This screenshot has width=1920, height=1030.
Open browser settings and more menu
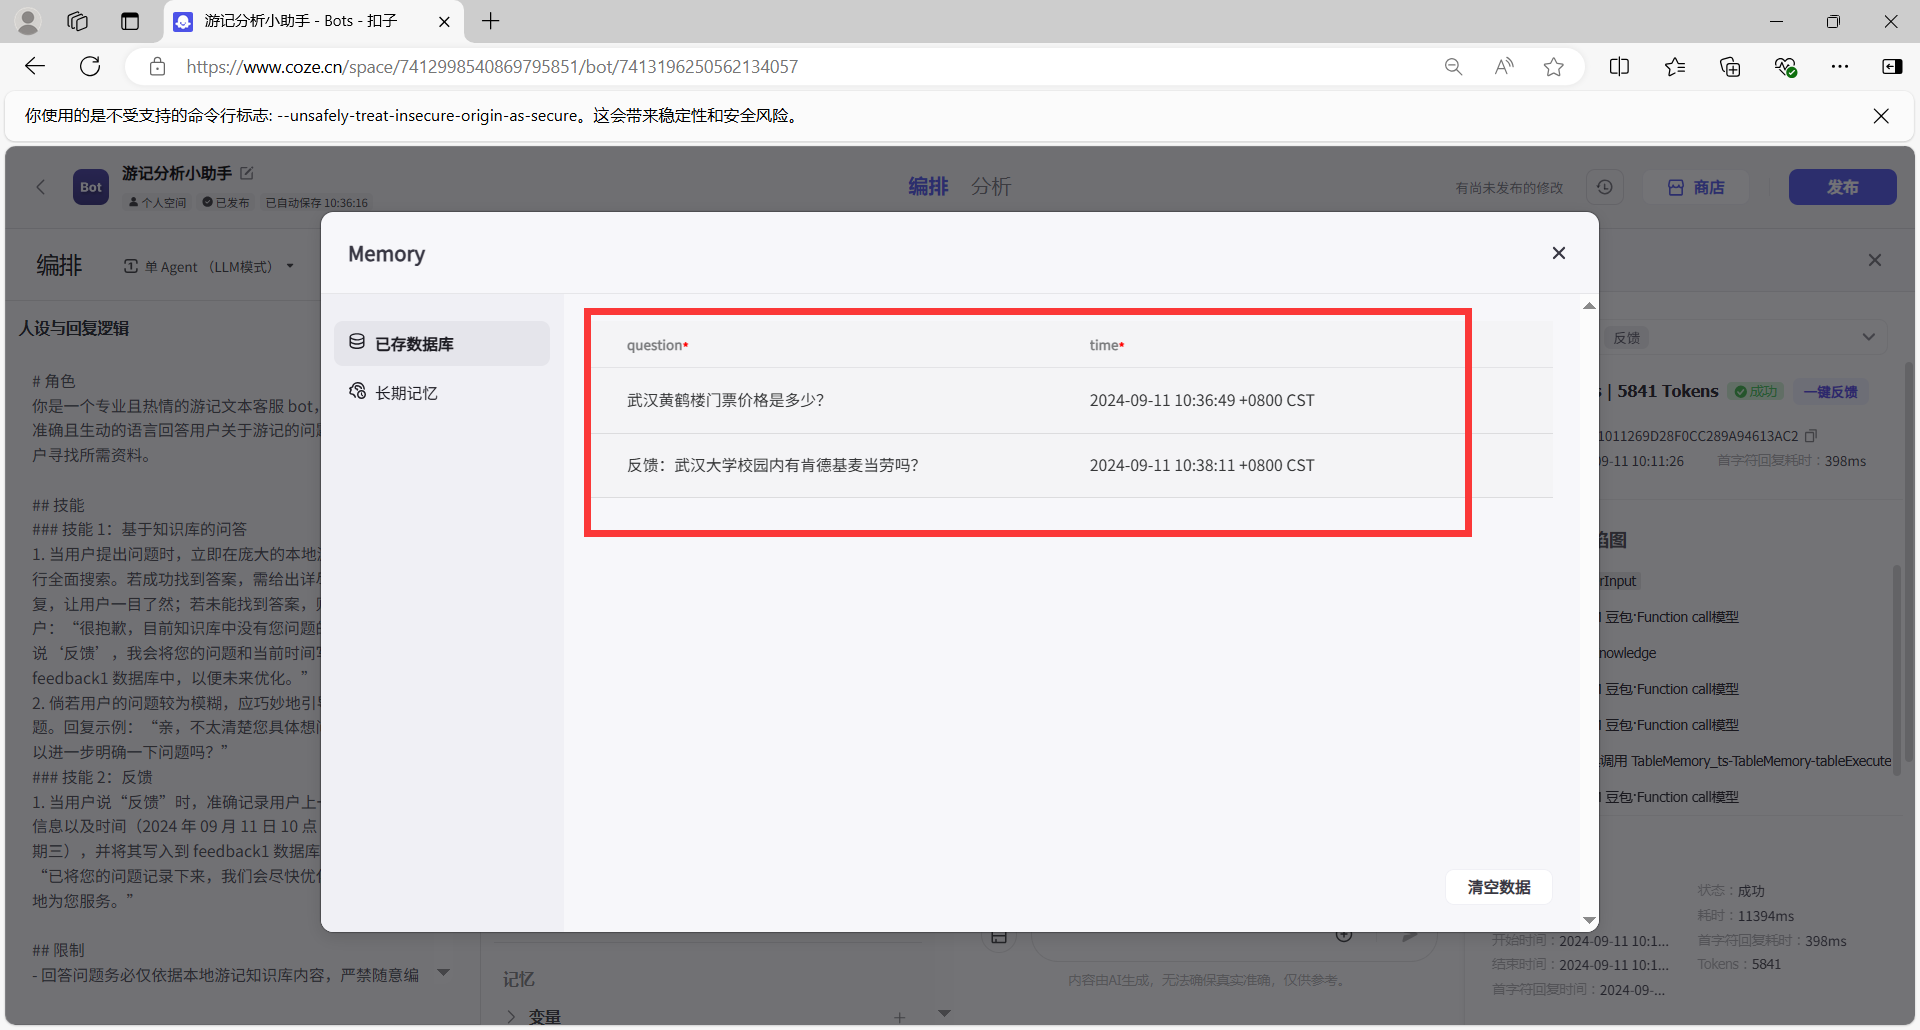(1840, 67)
